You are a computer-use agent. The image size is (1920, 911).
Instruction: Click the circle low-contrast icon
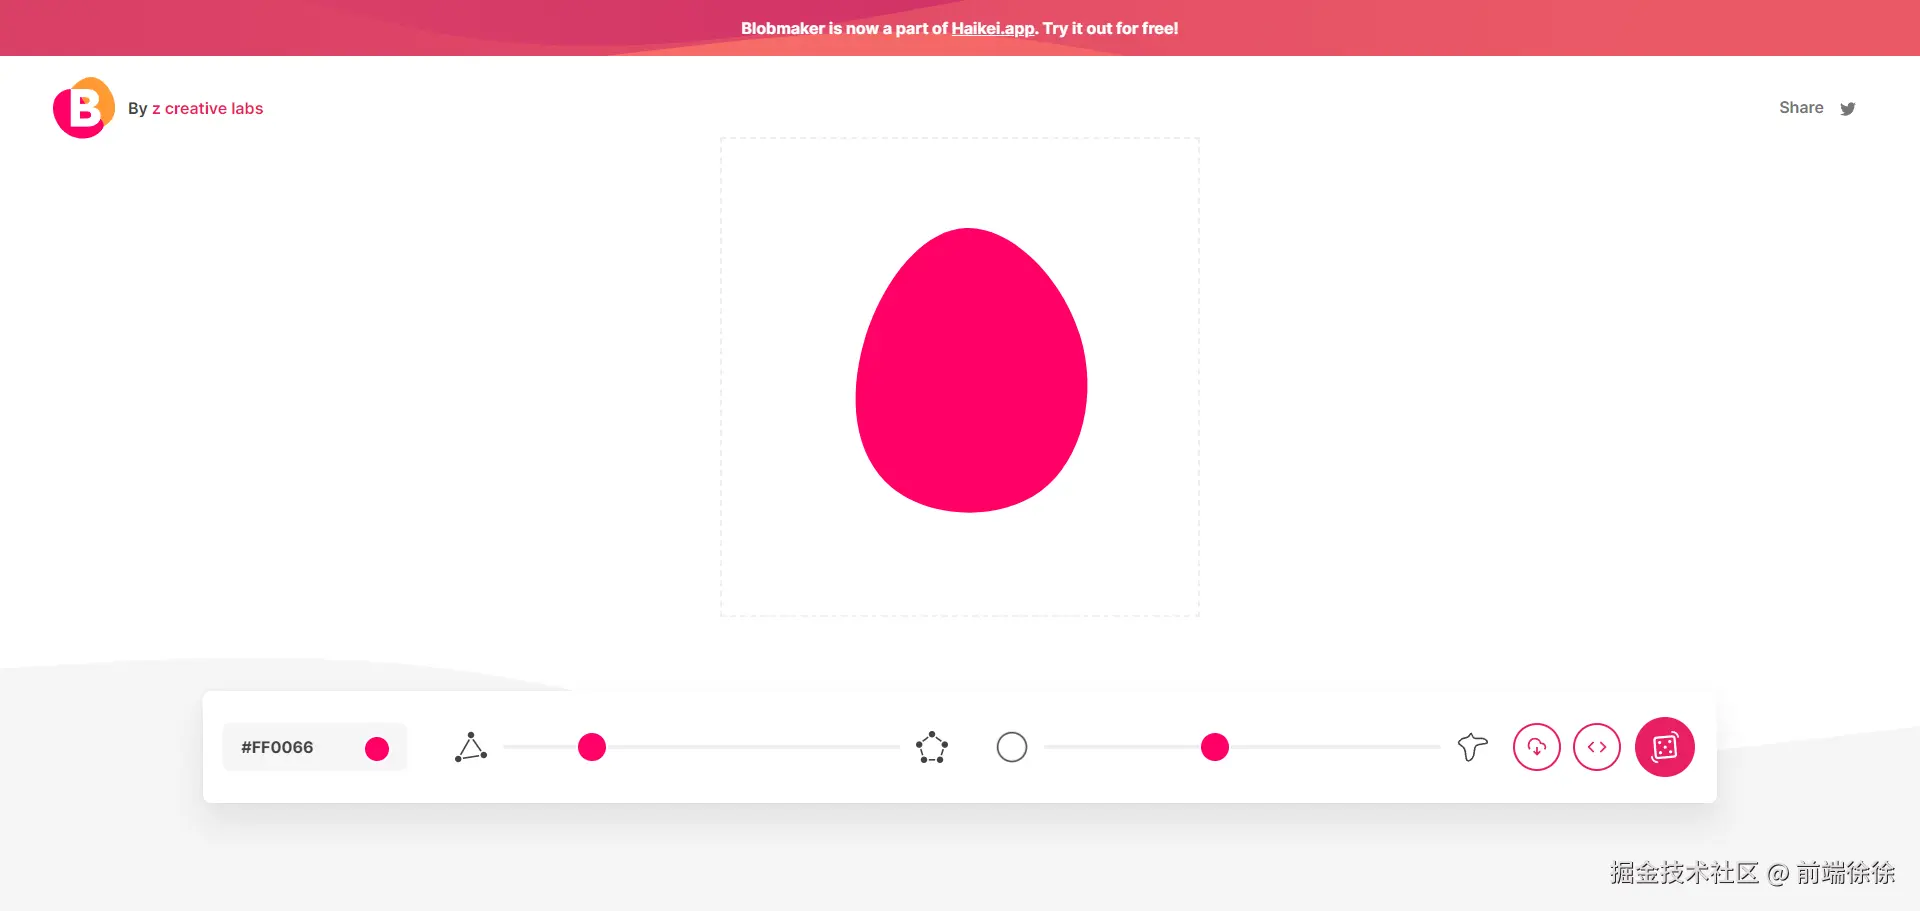(x=1012, y=747)
